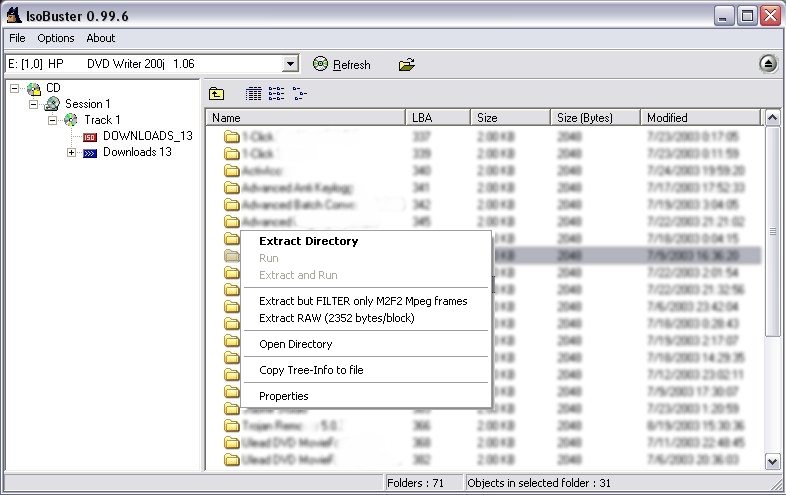This screenshot has width=786, height=495.
Task: Sort by the Name column header
Action: pos(306,118)
